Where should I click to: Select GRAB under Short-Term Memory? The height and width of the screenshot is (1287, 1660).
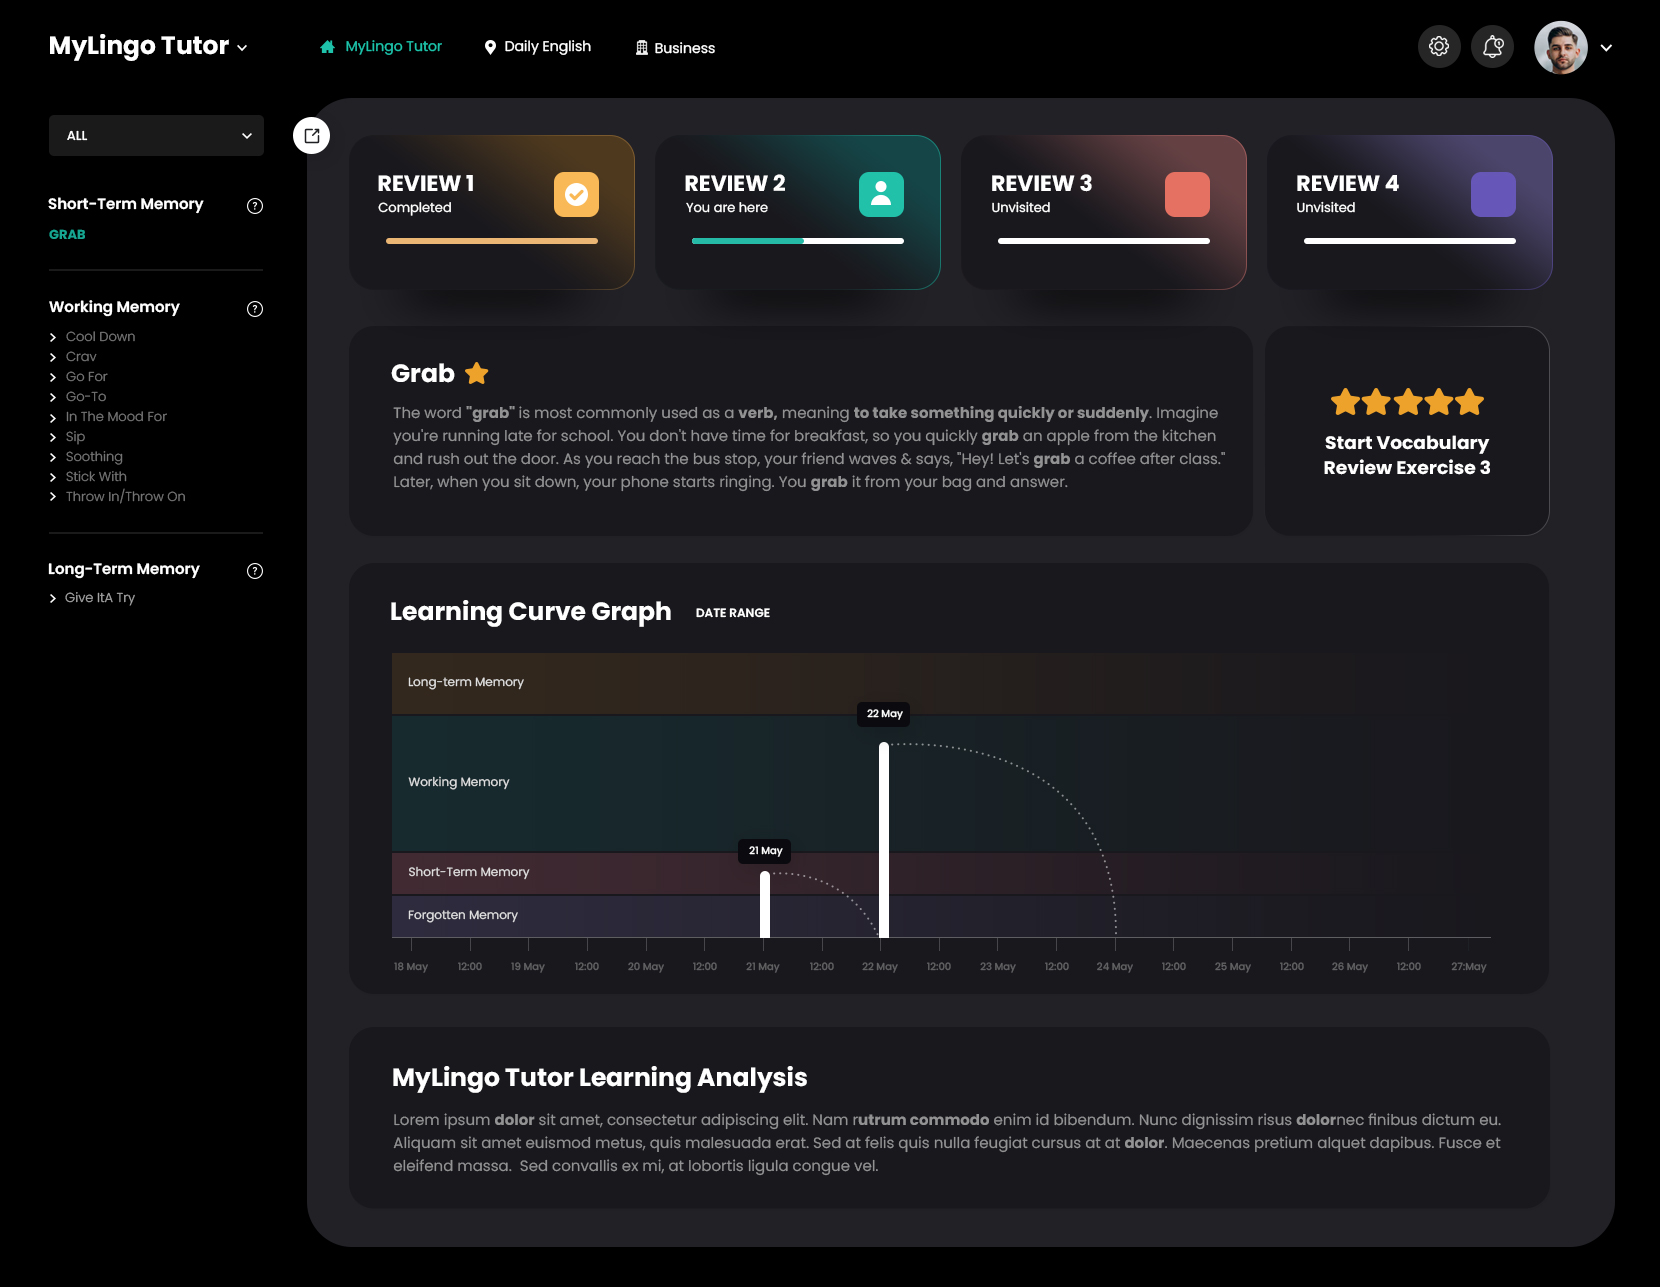pyautogui.click(x=67, y=234)
